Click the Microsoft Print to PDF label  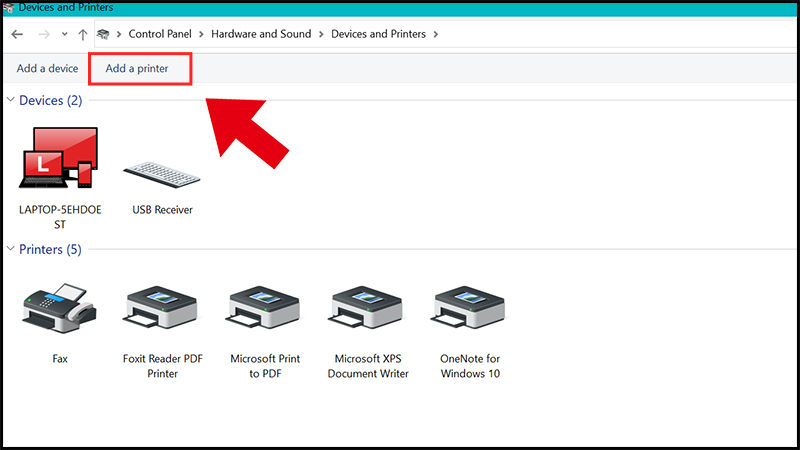point(265,366)
